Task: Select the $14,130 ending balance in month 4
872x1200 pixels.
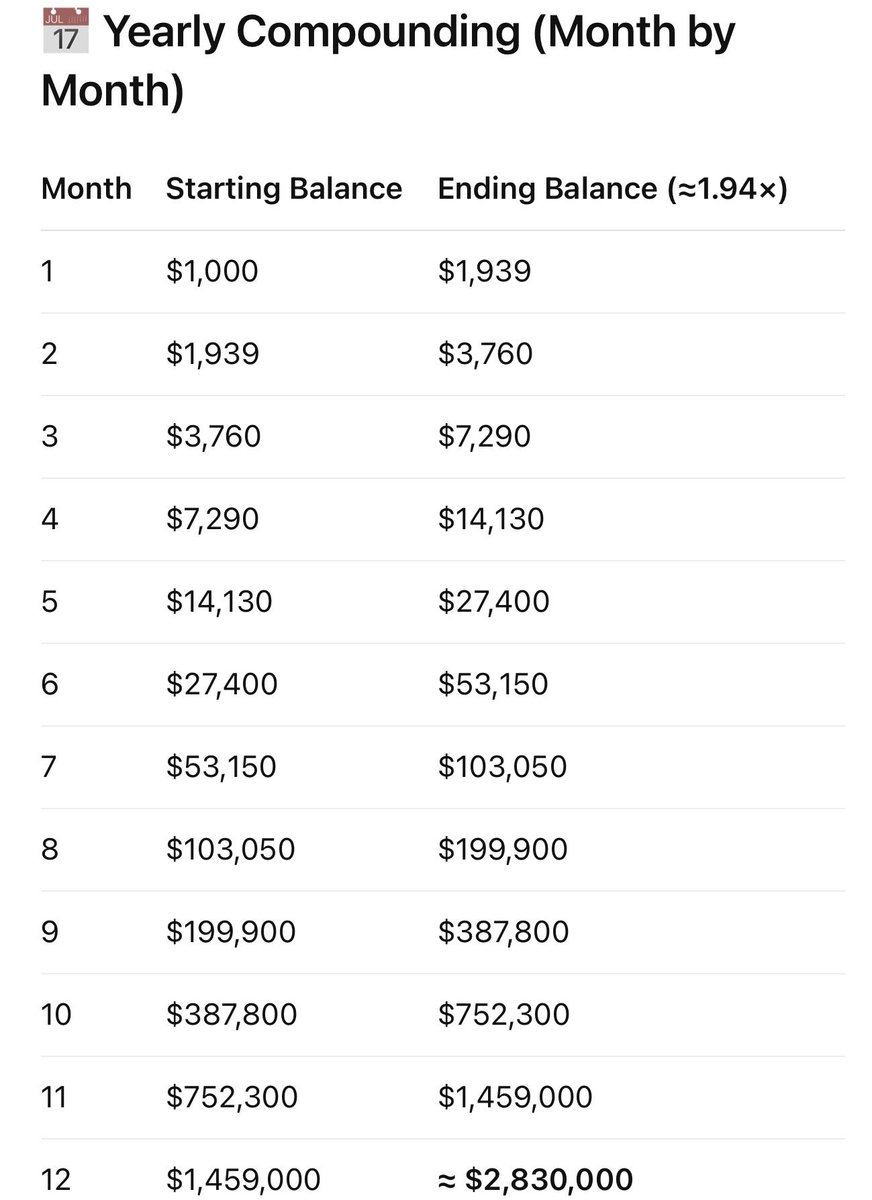Action: click(491, 519)
